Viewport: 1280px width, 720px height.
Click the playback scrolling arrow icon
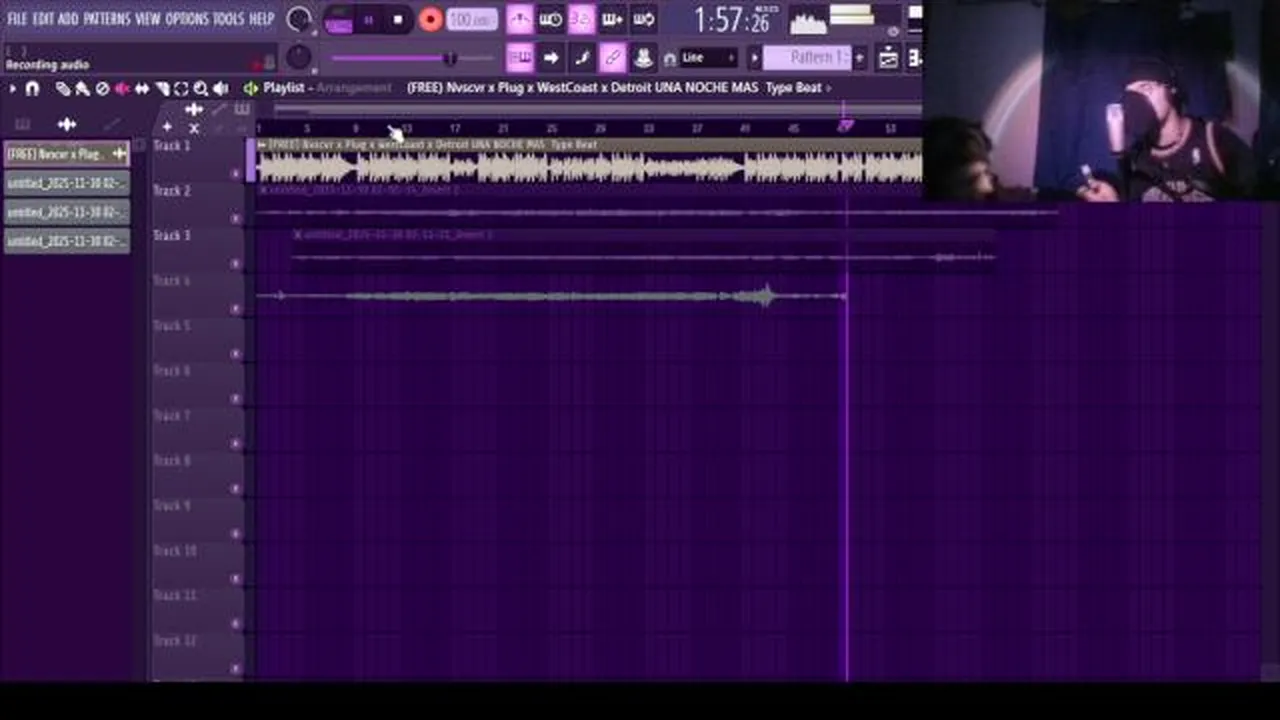[551, 58]
